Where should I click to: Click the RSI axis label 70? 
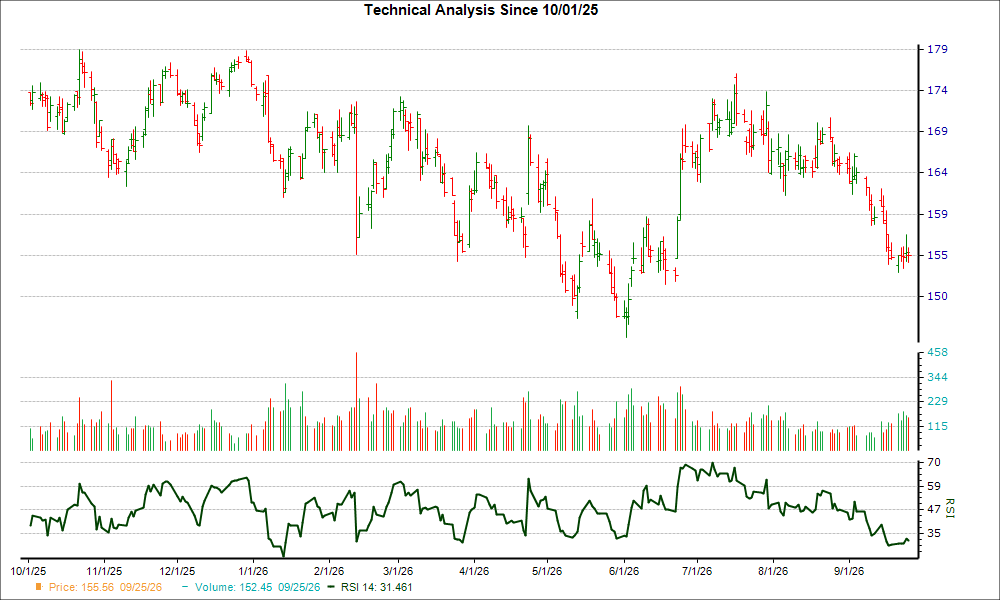point(934,462)
